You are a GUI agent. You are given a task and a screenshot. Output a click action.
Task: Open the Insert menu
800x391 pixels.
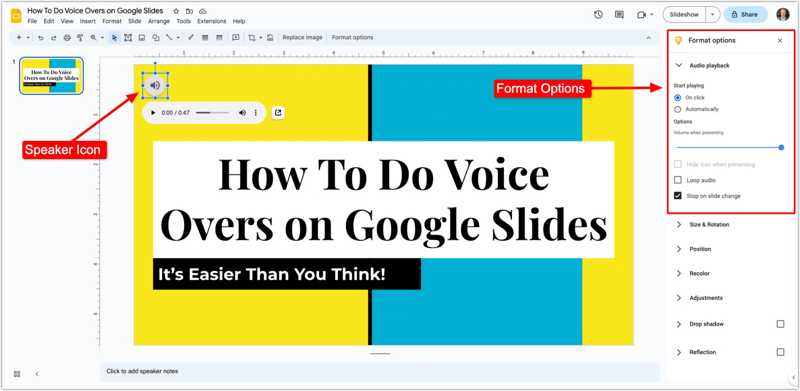click(88, 21)
